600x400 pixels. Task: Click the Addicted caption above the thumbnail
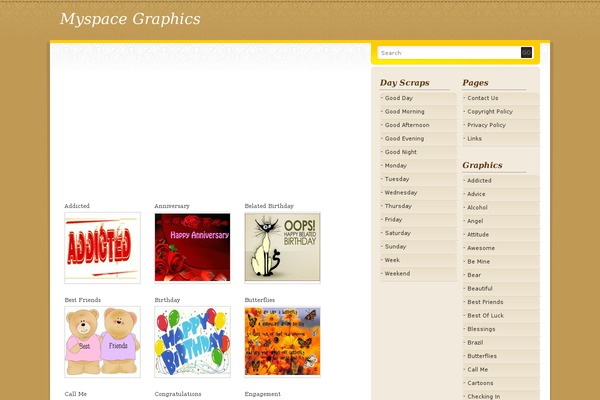click(77, 206)
